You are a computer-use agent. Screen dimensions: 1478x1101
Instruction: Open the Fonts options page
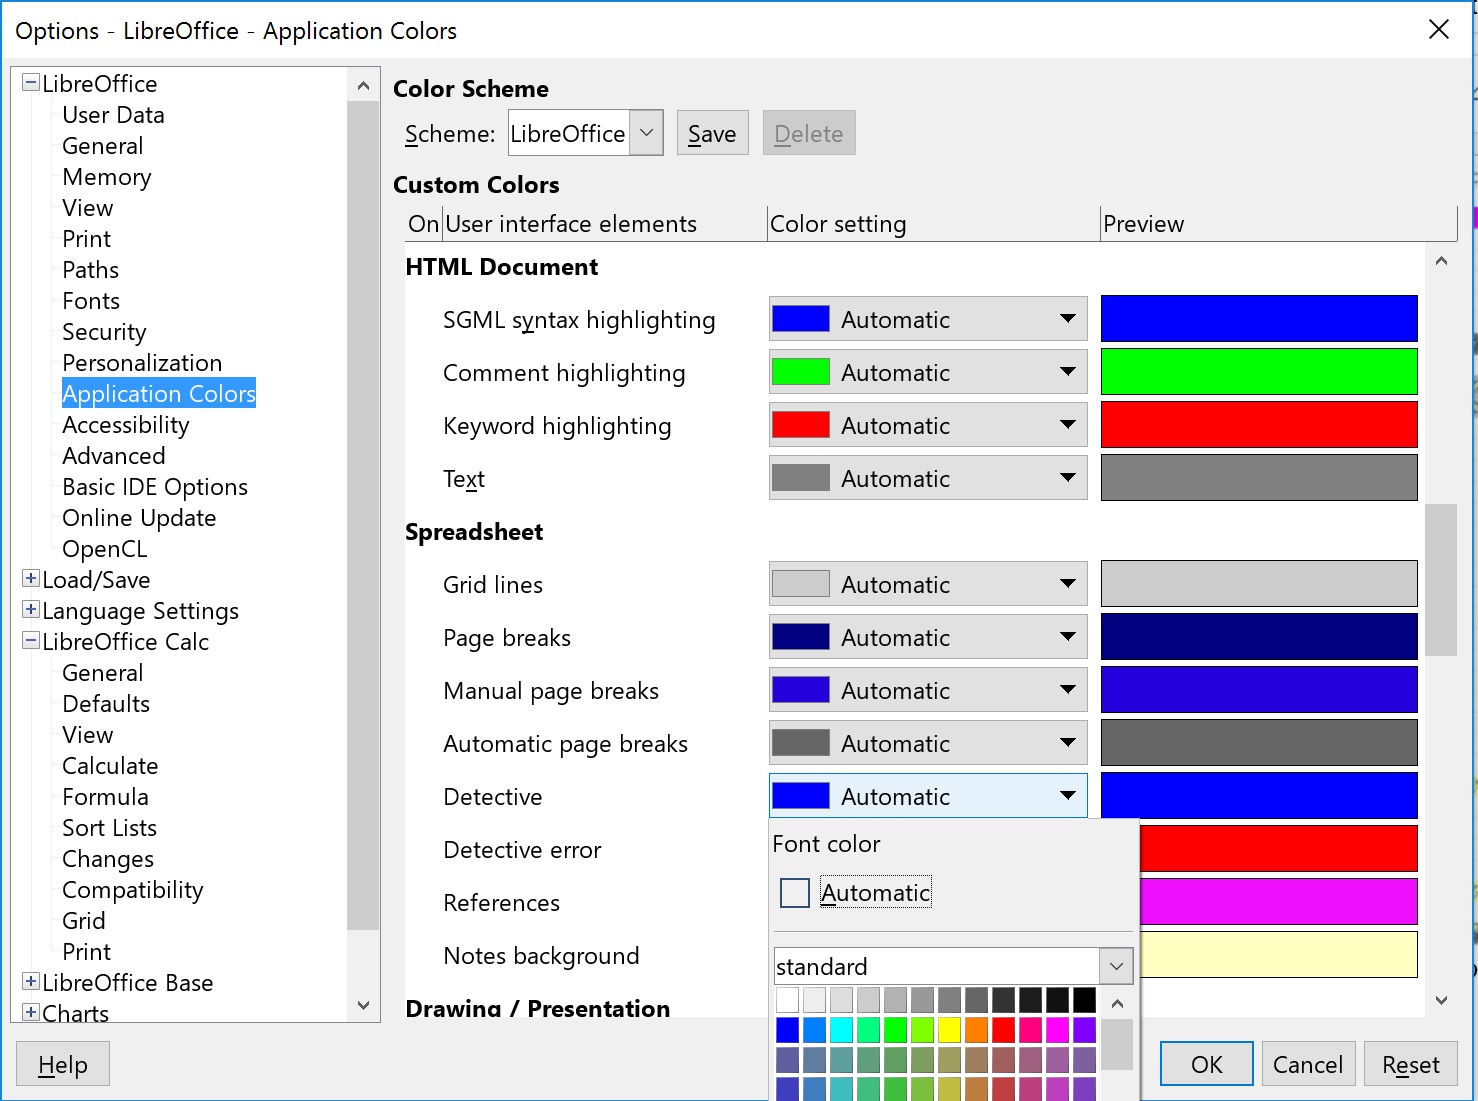[x=90, y=300]
